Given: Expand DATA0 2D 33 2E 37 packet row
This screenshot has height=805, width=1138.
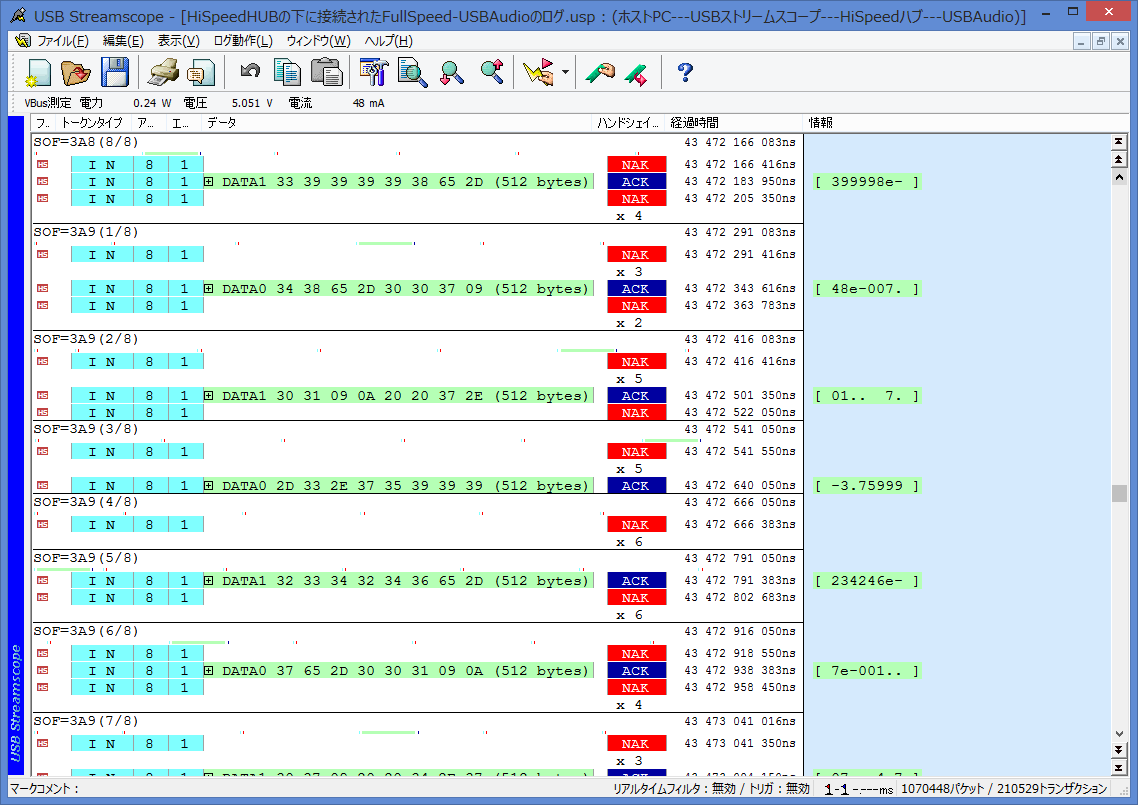Looking at the screenshot, I should (209, 486).
